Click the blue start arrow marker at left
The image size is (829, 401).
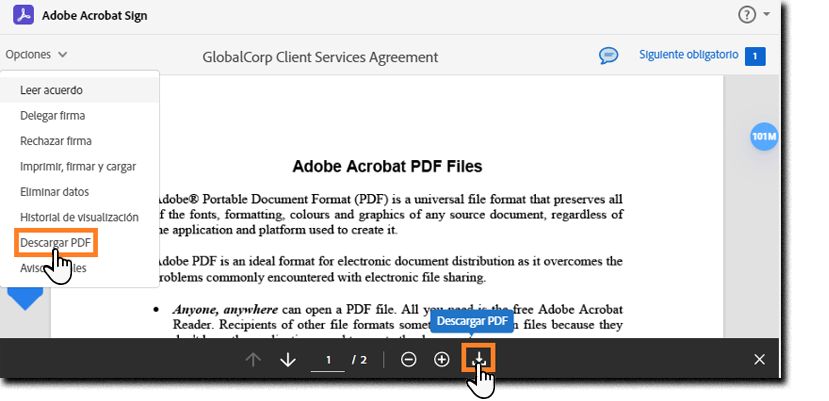click(25, 299)
